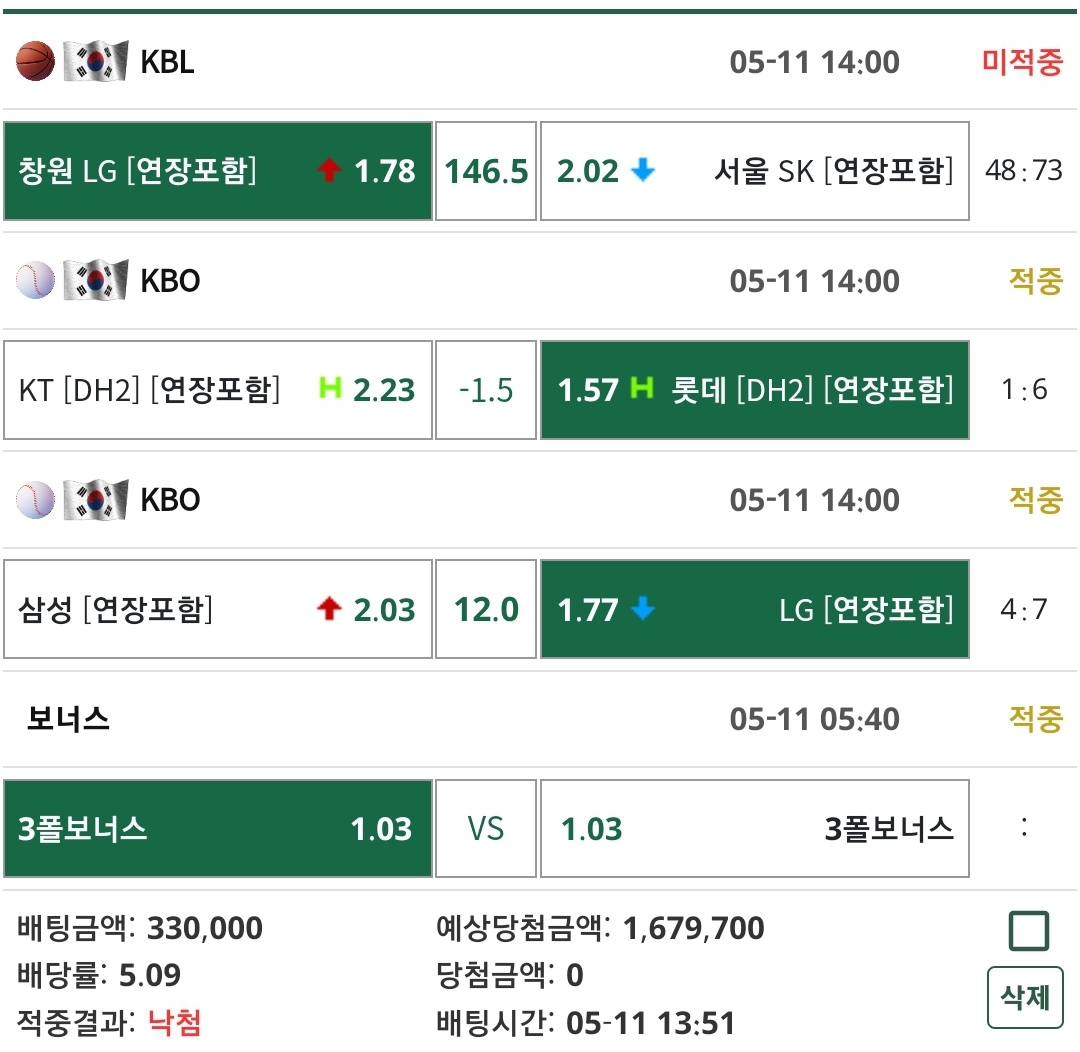This screenshot has height=1052, width=1080.
Task: Select the 서울 SK 2.02 bet cell
Action: (754, 171)
